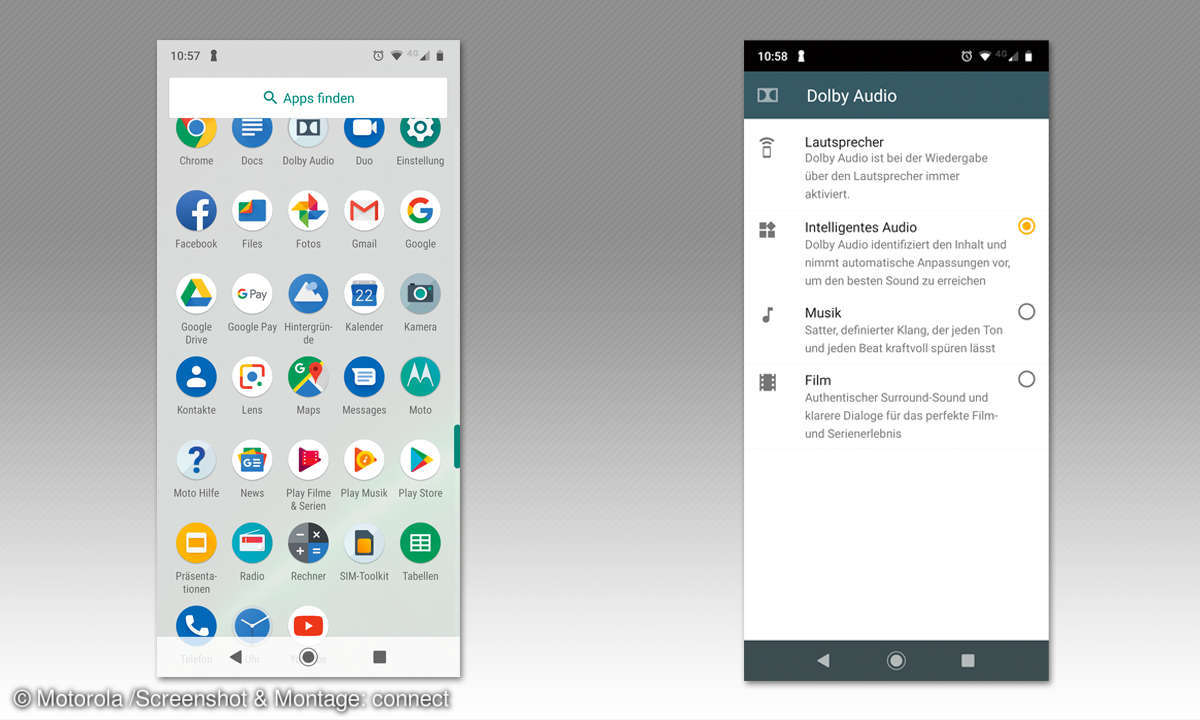Launch the News app
Image resolution: width=1200 pixels, height=720 pixels.
click(x=252, y=460)
